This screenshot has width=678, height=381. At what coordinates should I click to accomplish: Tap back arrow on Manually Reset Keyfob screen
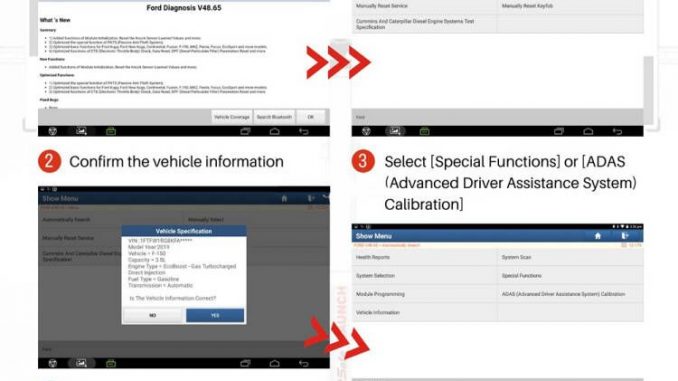coord(617,131)
